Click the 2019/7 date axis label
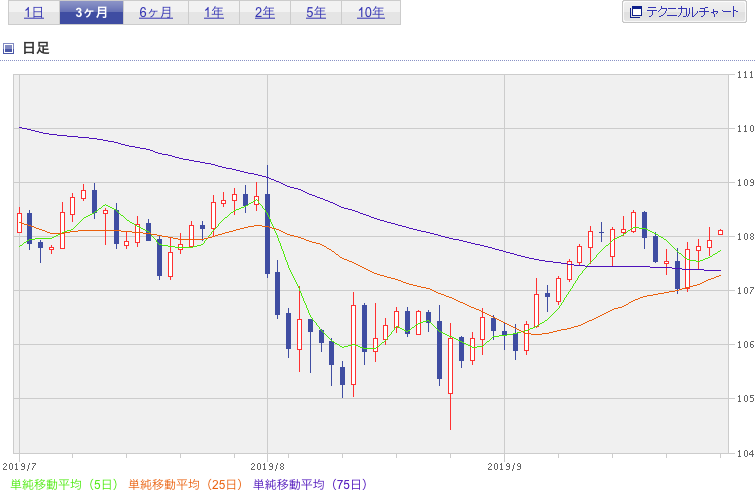 20,466
